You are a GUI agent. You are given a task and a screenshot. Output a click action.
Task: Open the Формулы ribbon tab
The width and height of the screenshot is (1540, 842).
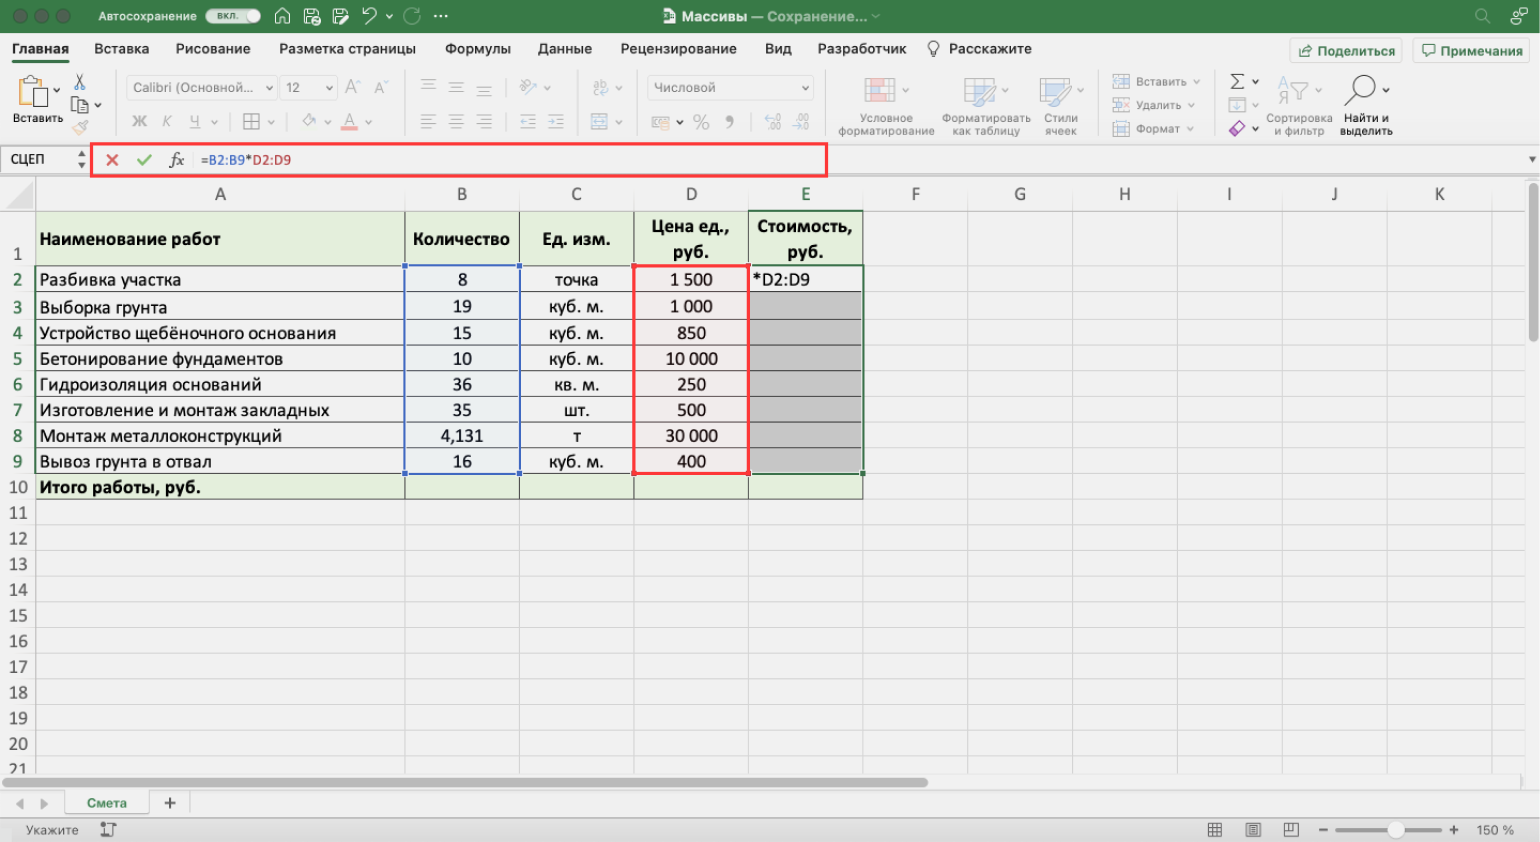pyautogui.click(x=477, y=49)
